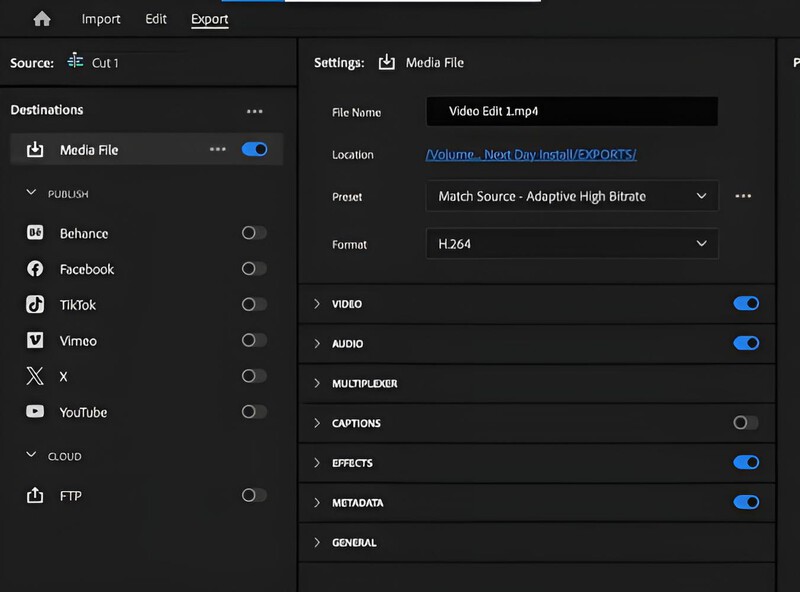Click the Behance icon in Publish list
This screenshot has width=800, height=592.
click(35, 233)
